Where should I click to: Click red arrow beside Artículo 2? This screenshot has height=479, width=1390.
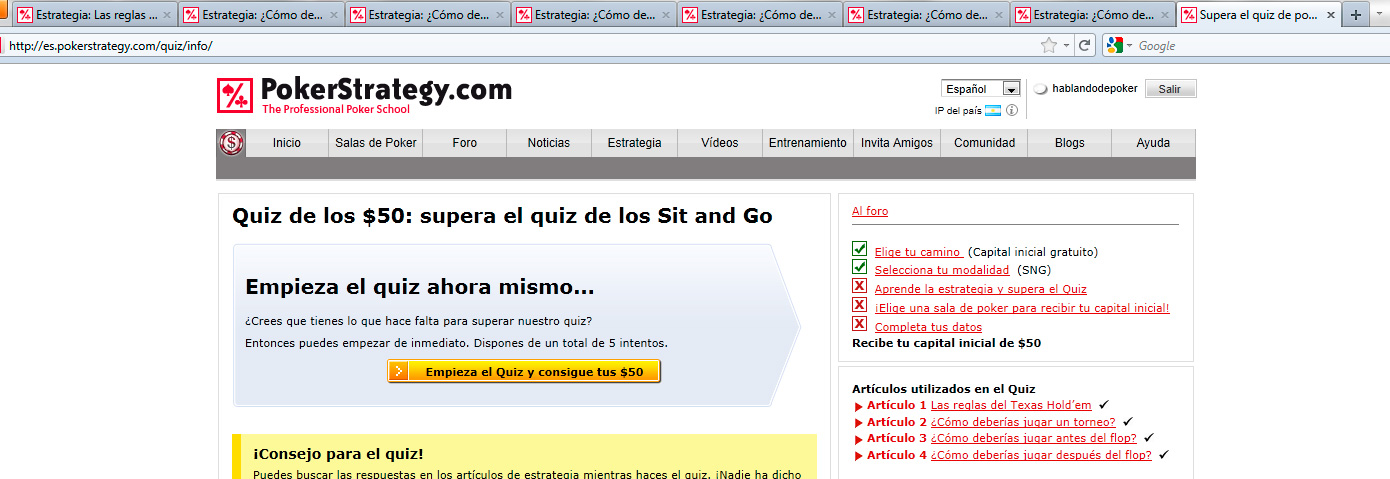(x=858, y=423)
